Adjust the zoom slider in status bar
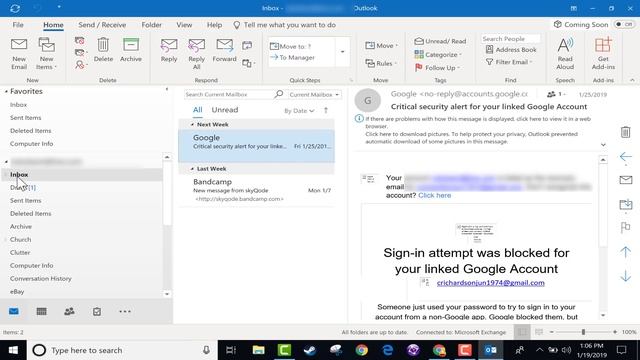This screenshot has width=640, height=360. pyautogui.click(x=583, y=332)
